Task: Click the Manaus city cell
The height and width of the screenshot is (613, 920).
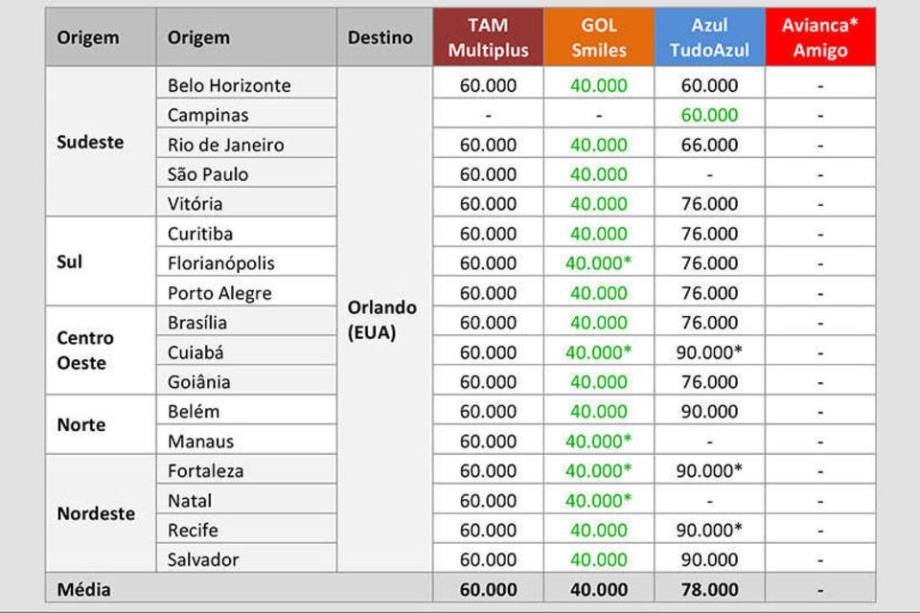Action: click(201, 442)
